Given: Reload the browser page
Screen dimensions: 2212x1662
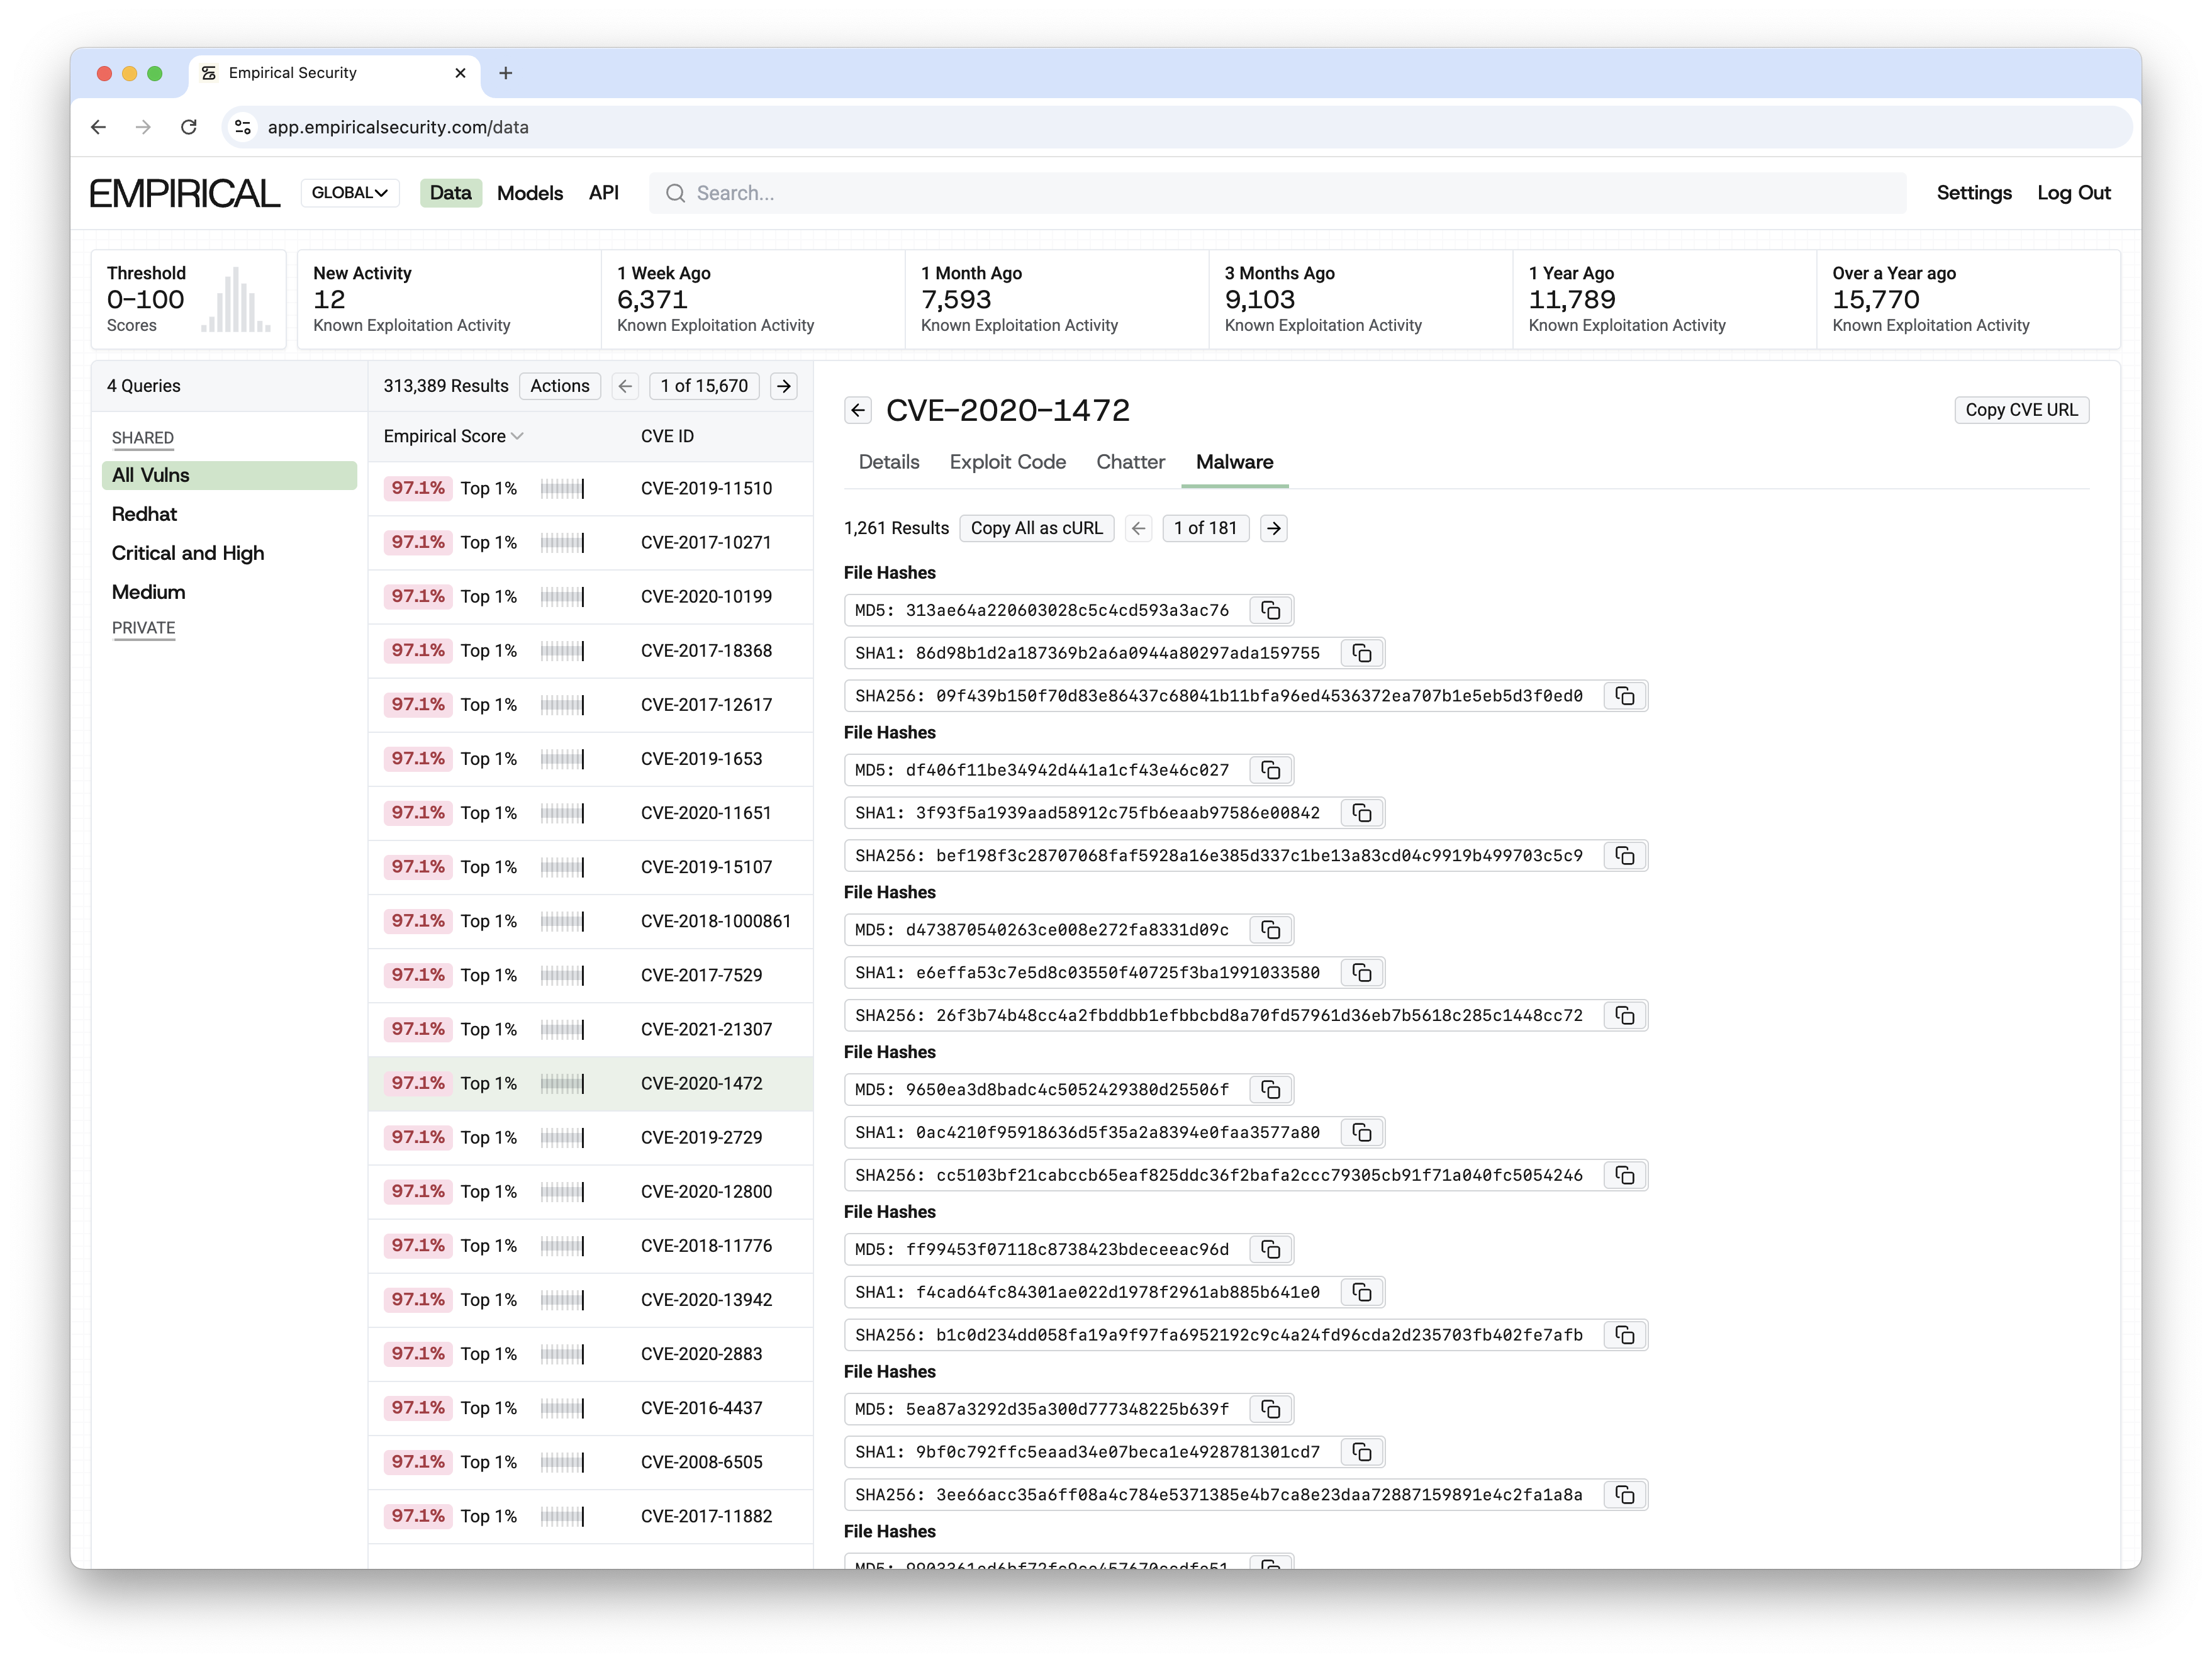Looking at the screenshot, I should click(189, 127).
